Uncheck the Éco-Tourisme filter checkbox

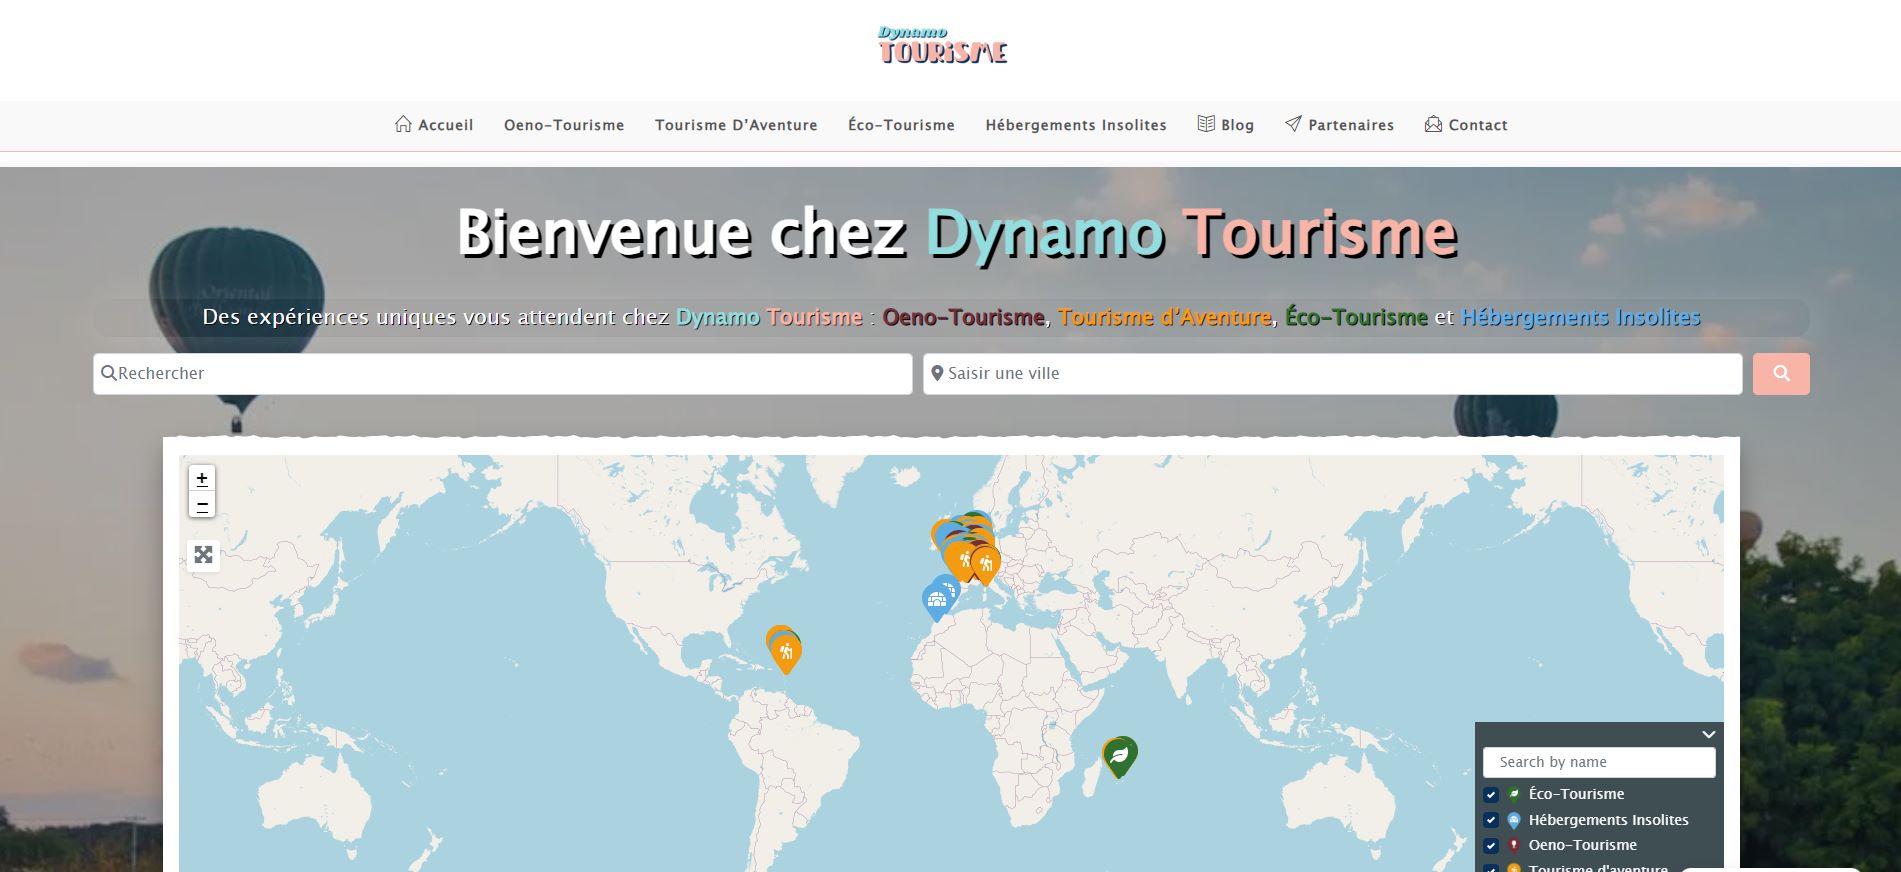tap(1491, 795)
